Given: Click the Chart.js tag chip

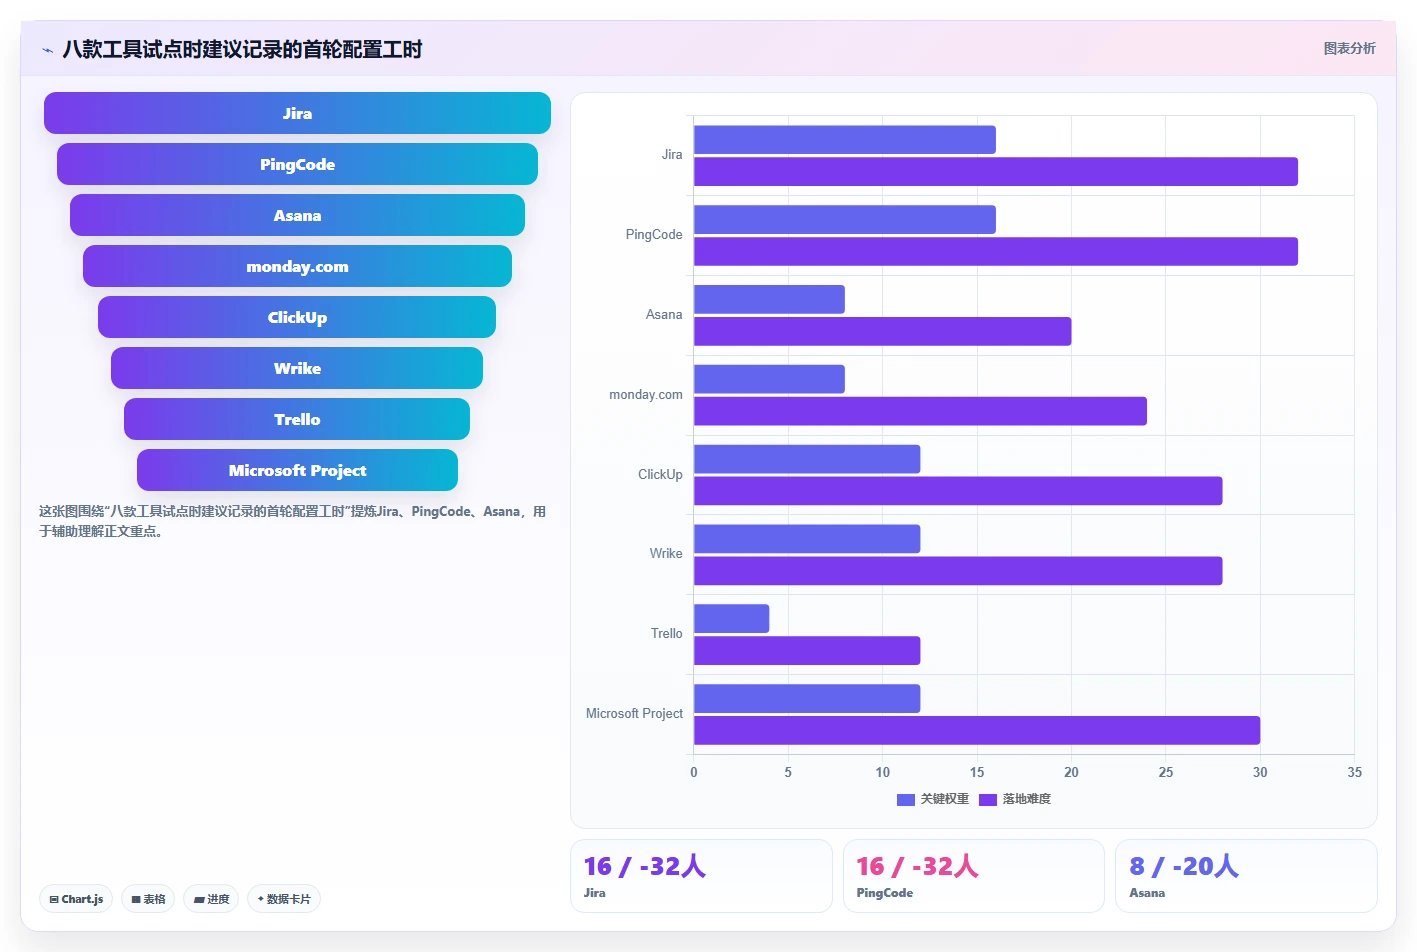Looking at the screenshot, I should coord(76,899).
